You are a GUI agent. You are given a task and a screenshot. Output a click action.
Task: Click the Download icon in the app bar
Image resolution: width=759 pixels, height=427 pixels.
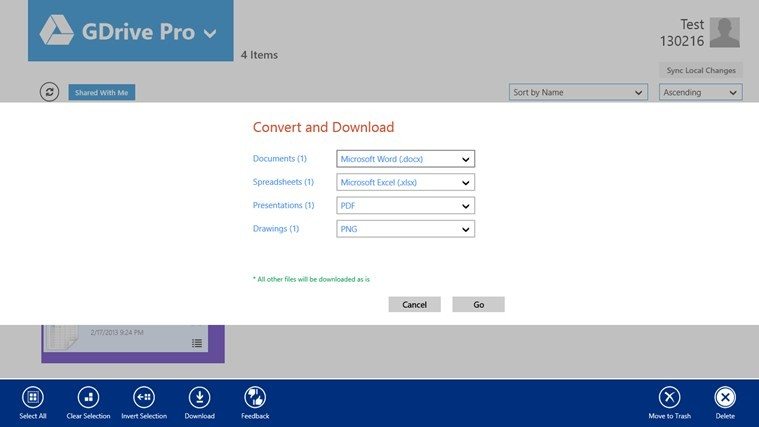pos(199,397)
